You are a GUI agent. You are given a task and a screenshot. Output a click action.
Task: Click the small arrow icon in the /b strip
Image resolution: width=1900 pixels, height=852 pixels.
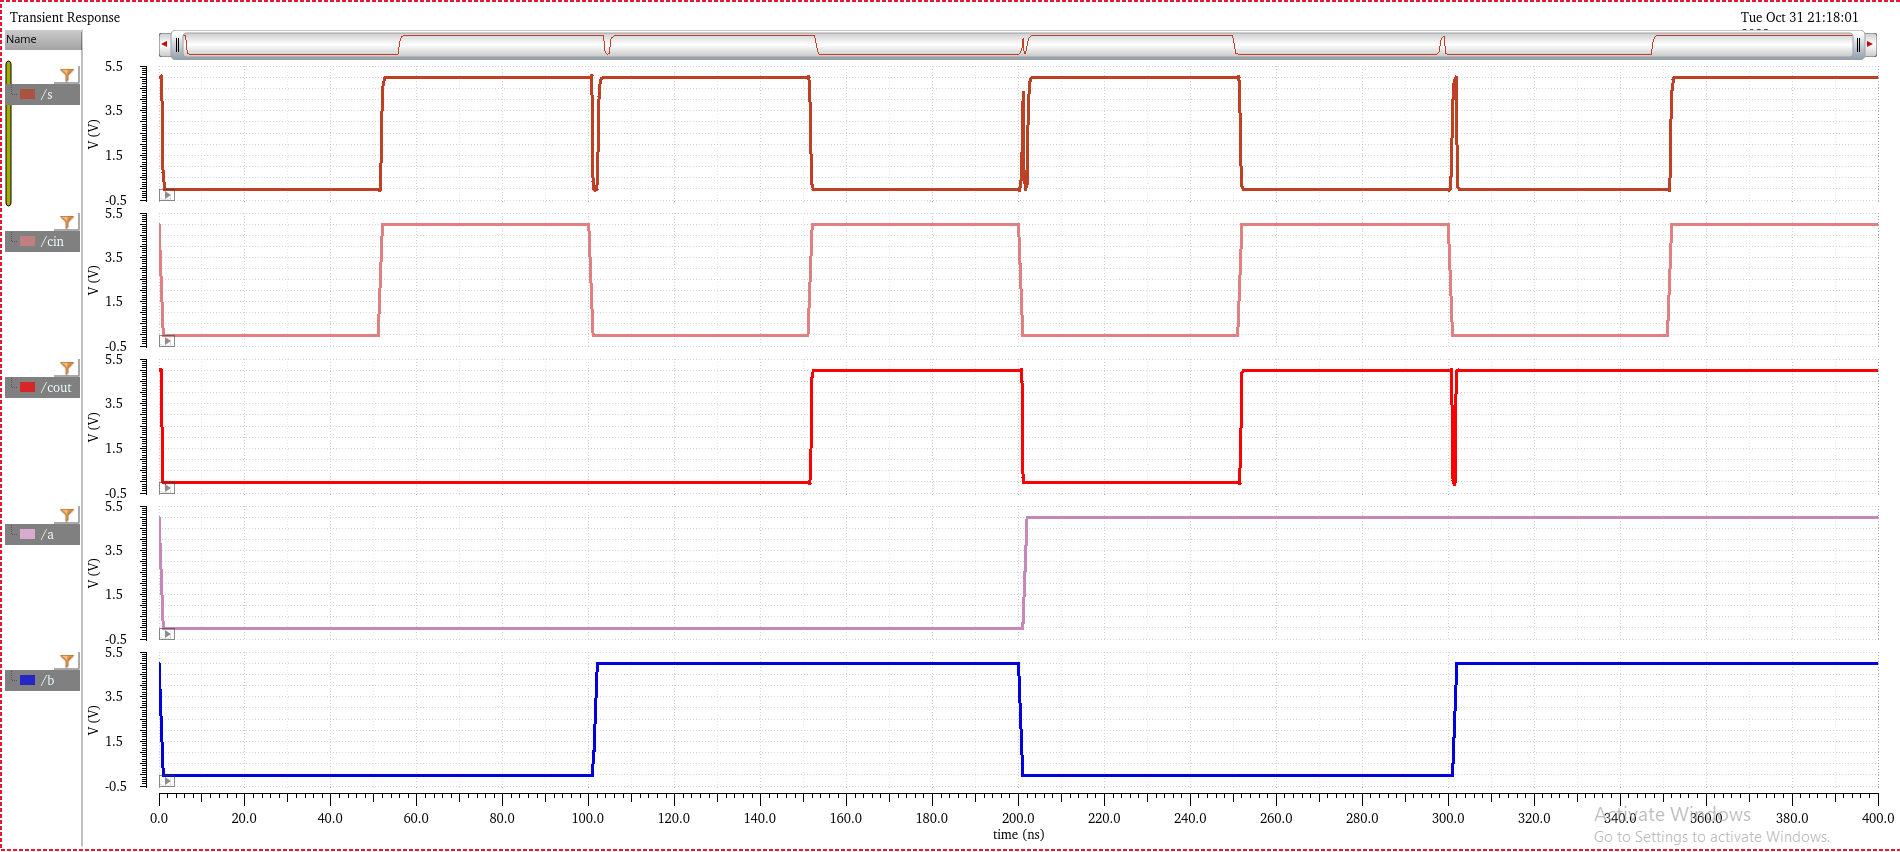167,781
